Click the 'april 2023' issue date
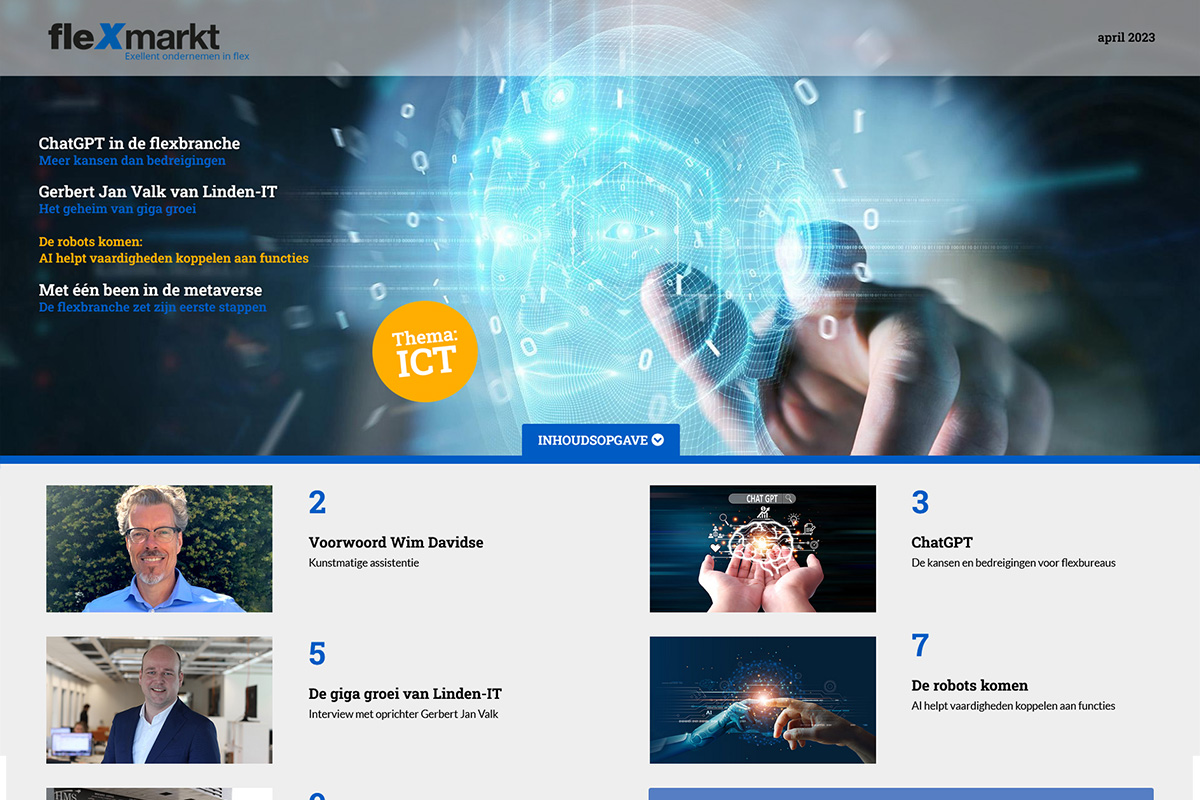 tap(1126, 38)
